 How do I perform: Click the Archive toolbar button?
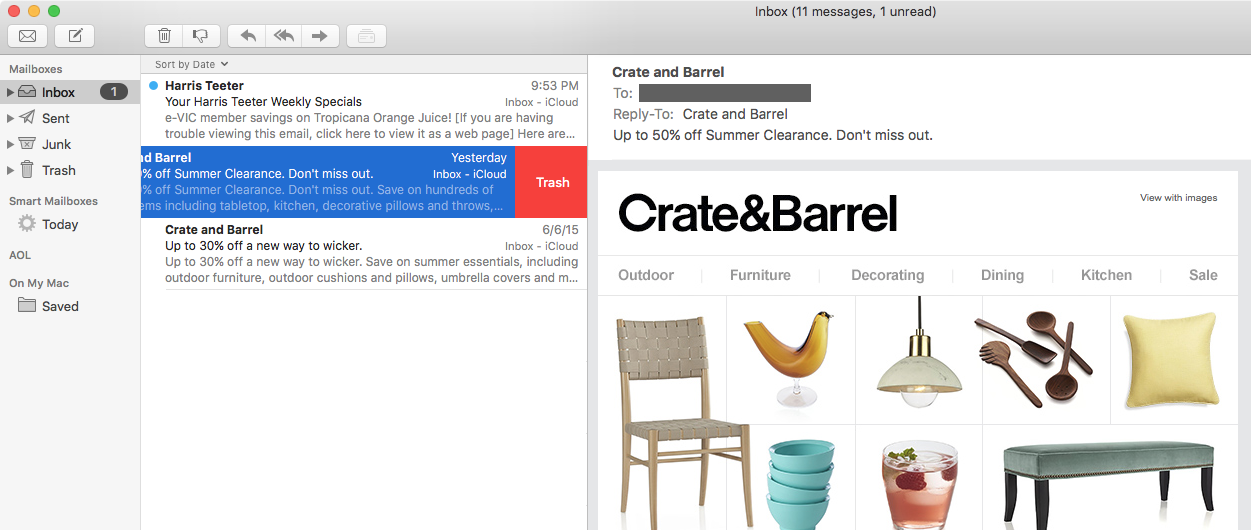366,36
